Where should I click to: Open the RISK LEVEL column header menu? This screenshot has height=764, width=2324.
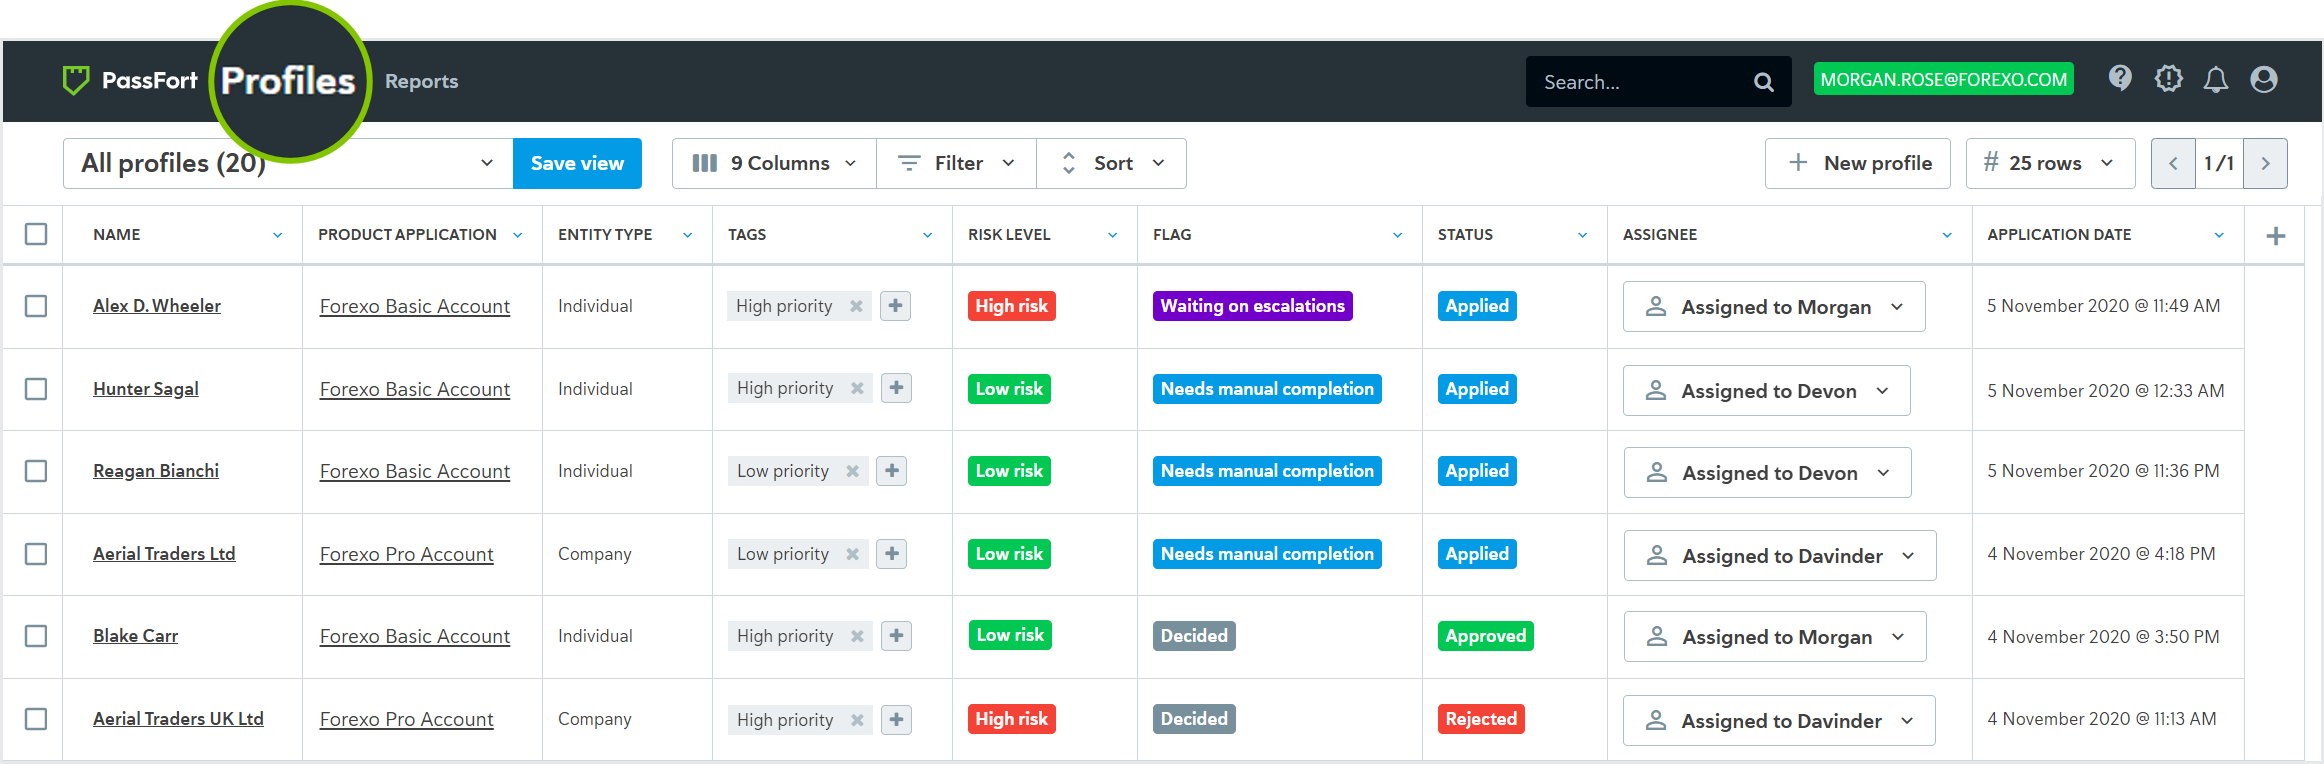[x=1112, y=235]
